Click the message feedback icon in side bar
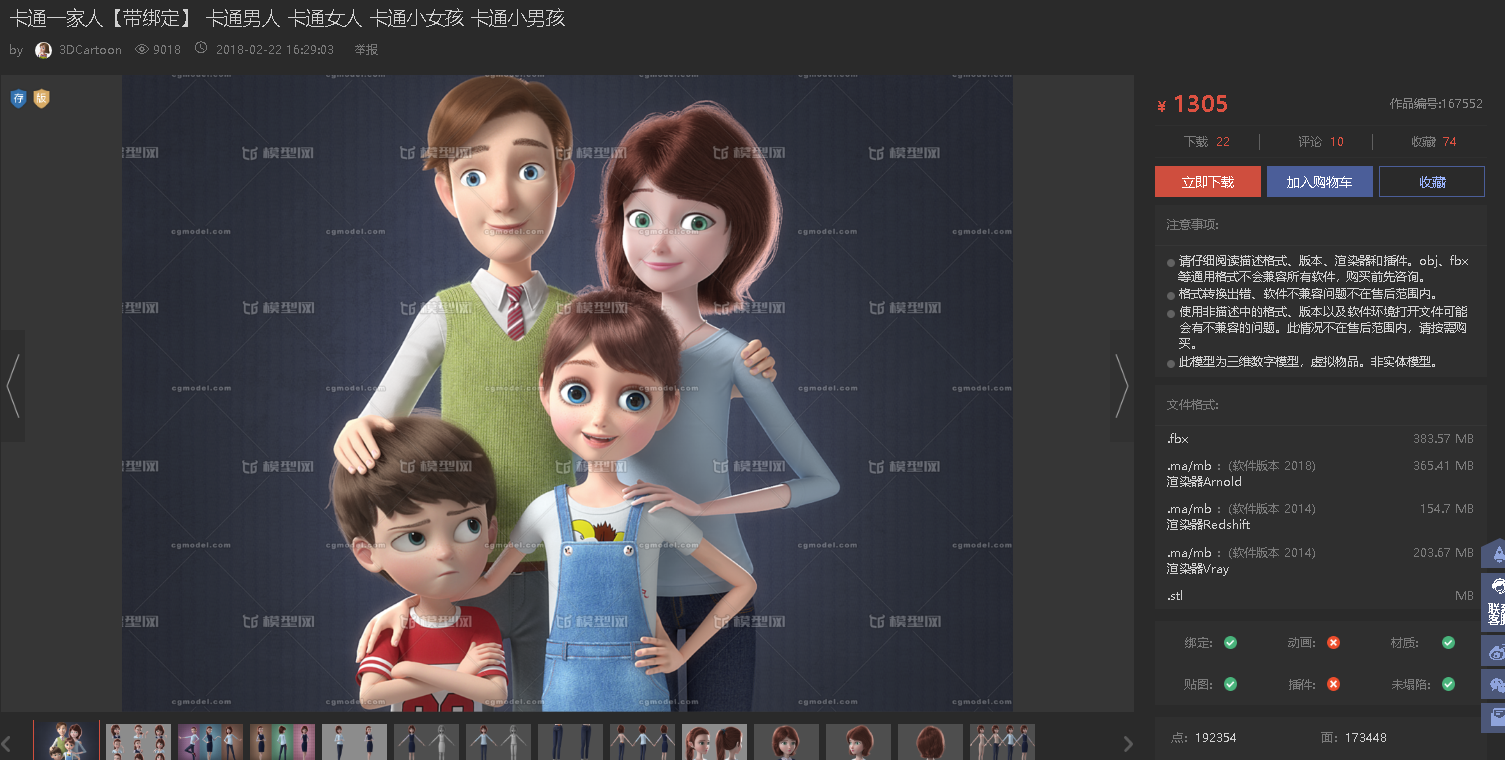This screenshot has width=1505, height=760. pyautogui.click(x=1494, y=717)
